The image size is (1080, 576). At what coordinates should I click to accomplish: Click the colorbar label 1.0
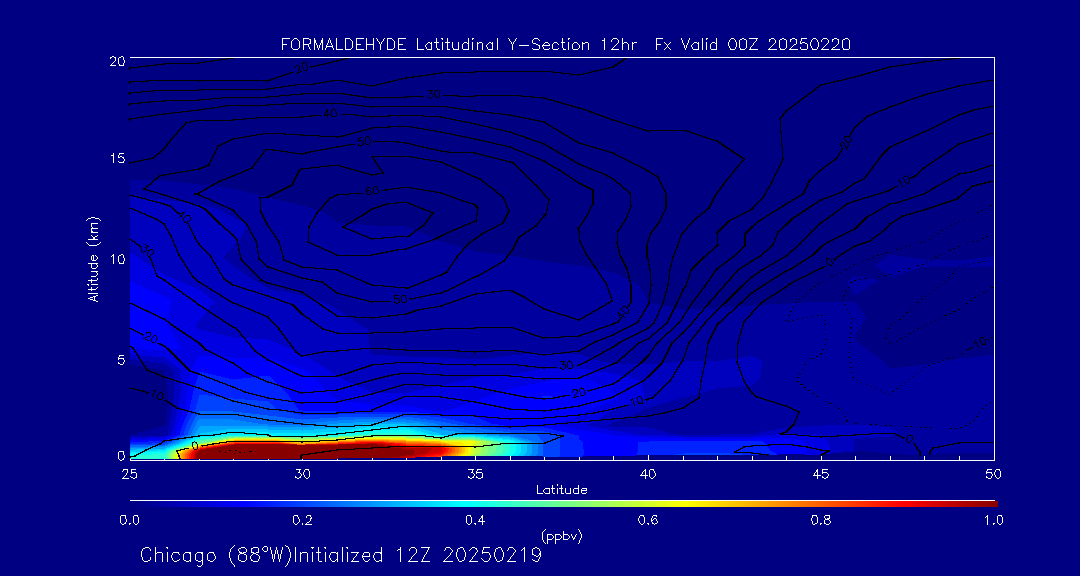(x=993, y=521)
